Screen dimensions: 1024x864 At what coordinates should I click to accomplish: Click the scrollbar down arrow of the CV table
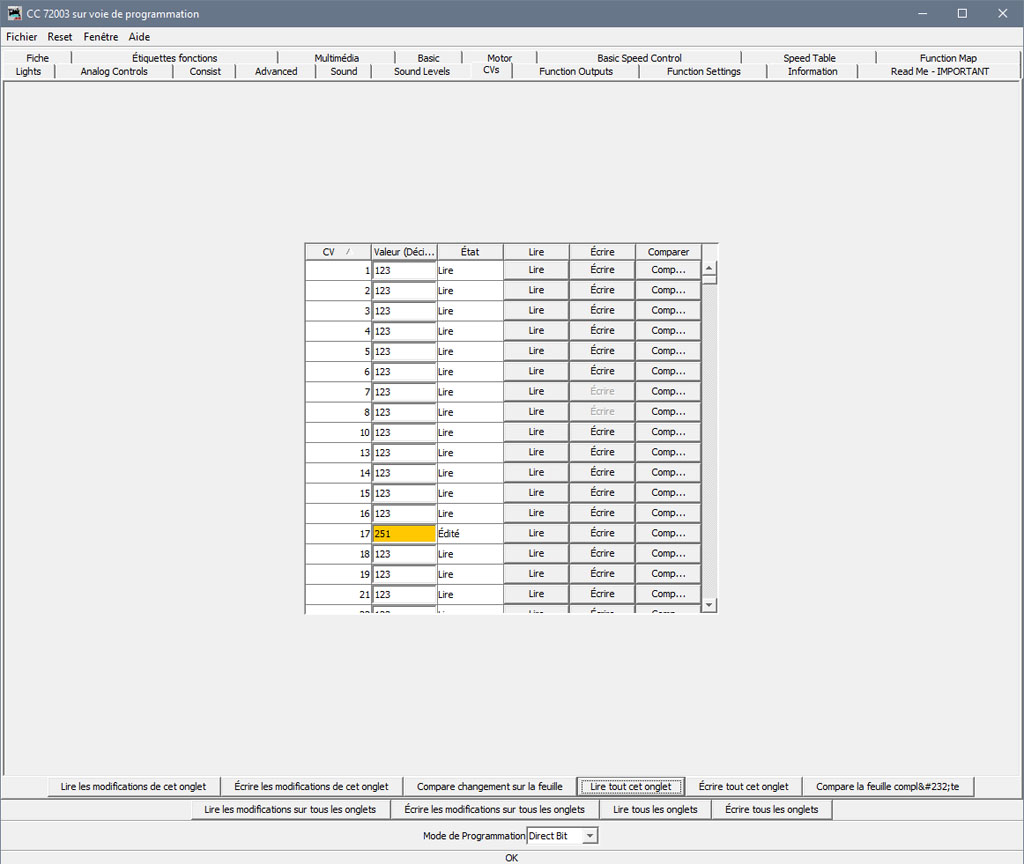point(709,605)
